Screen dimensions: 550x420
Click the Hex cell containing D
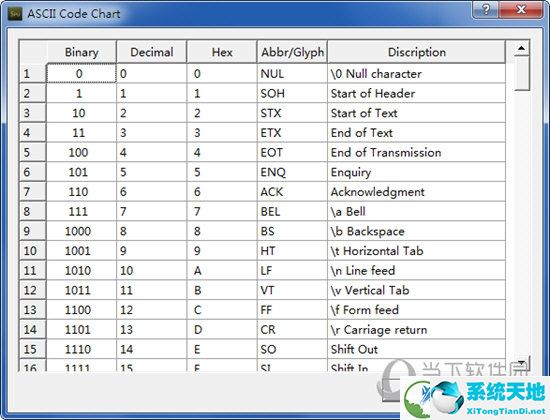(x=222, y=329)
